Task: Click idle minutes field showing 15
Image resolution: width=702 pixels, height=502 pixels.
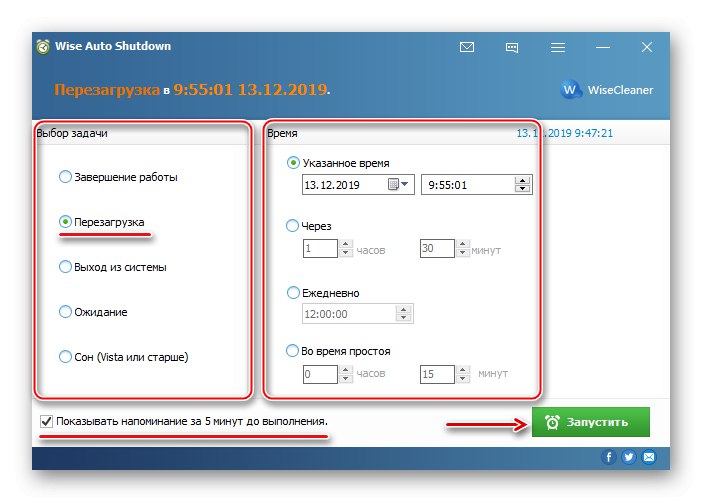Action: tap(437, 374)
